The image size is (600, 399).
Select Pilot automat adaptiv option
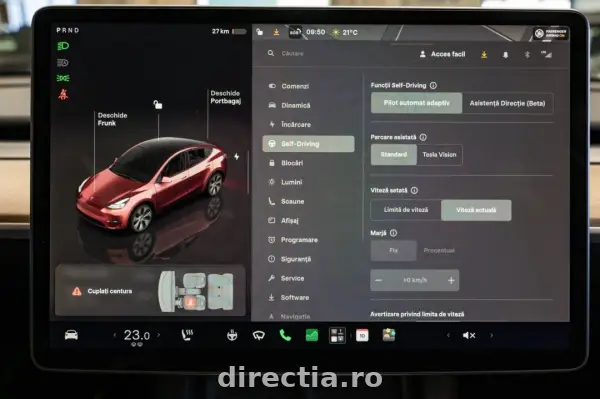coord(416,103)
